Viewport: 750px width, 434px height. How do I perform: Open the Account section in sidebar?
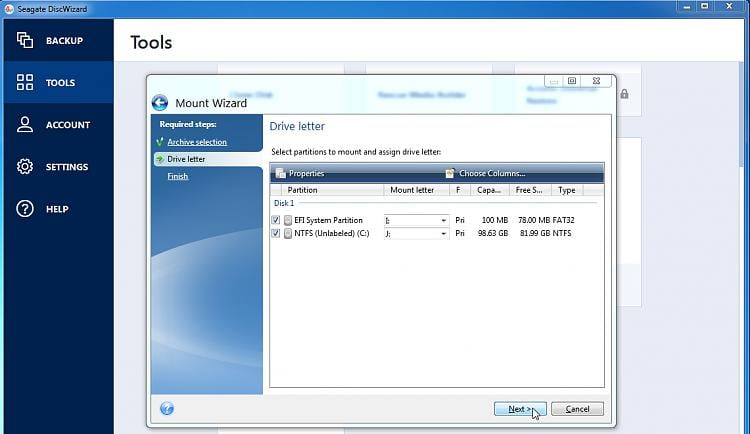click(x=58, y=124)
